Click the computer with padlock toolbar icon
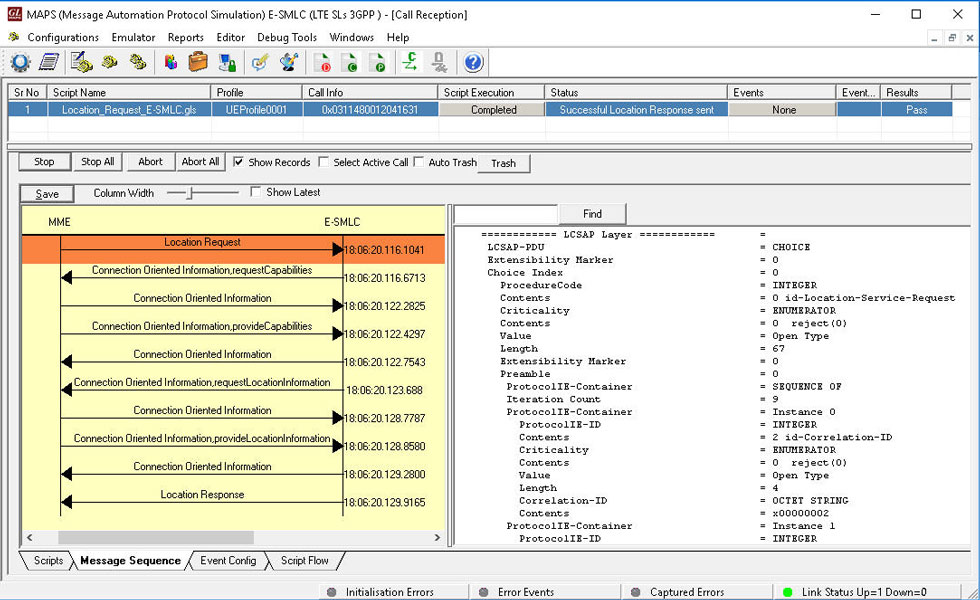The height and width of the screenshot is (600, 980). click(x=227, y=62)
